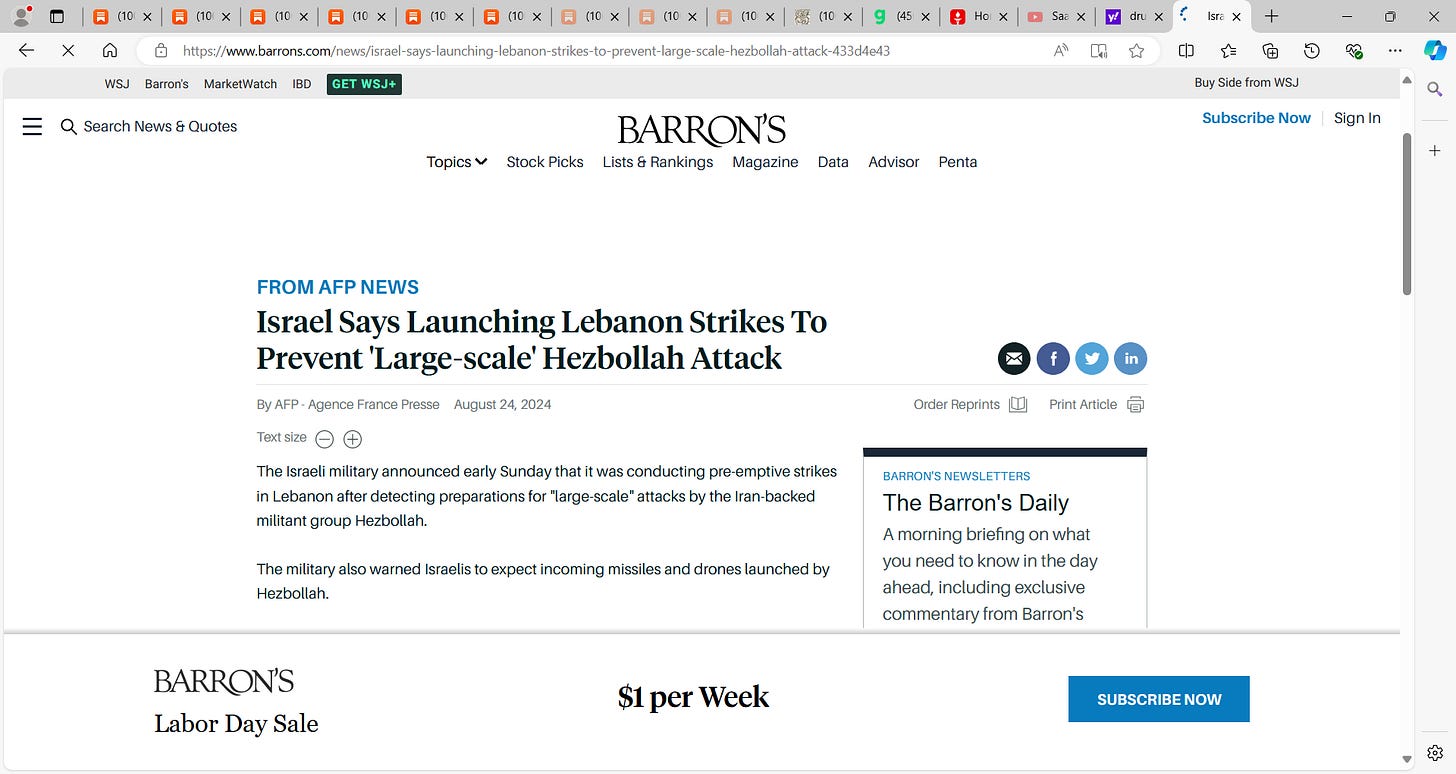This screenshot has height=774, width=1456.
Task: Click the blue SUBSCRIBE NOW banner button
Action: 1159,699
